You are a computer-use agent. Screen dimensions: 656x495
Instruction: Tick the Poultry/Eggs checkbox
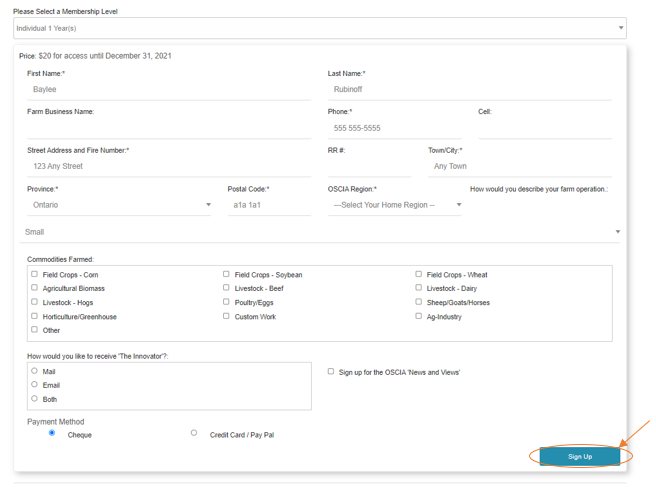pos(226,302)
